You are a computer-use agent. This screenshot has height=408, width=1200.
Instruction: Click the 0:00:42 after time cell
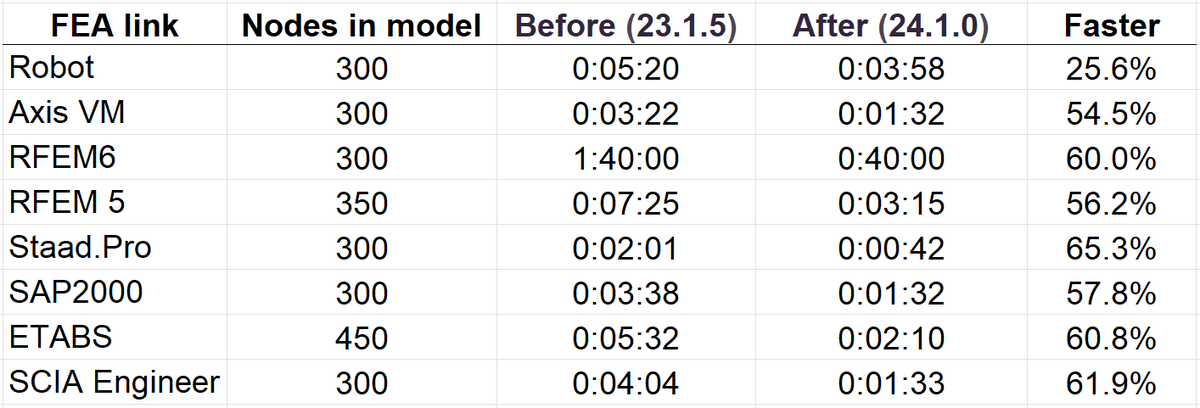(x=891, y=248)
